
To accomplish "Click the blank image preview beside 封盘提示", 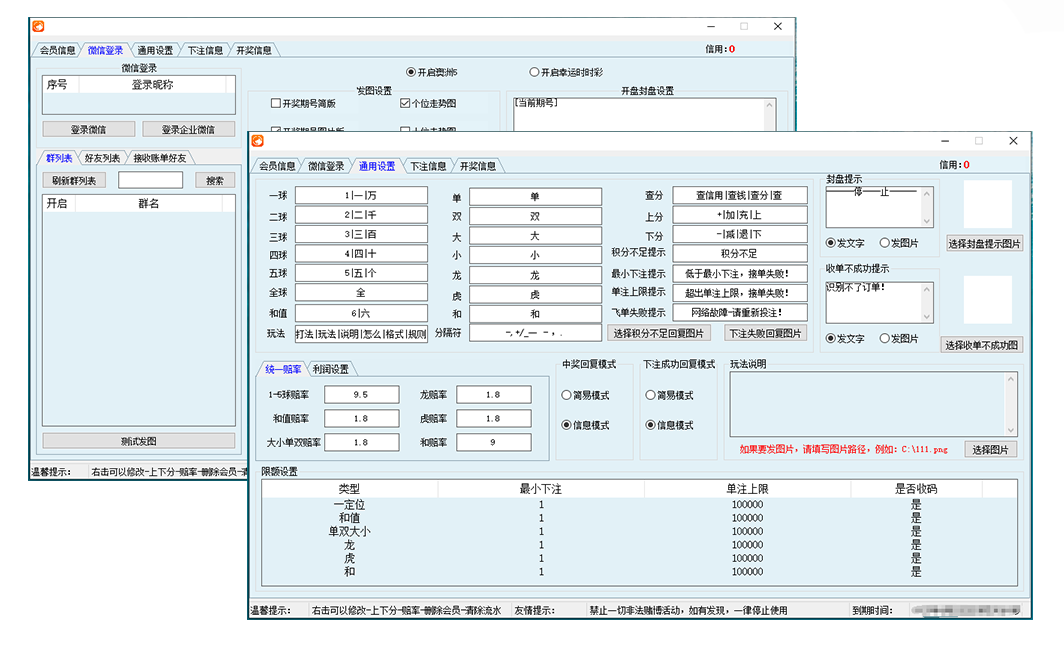I will click(x=986, y=204).
